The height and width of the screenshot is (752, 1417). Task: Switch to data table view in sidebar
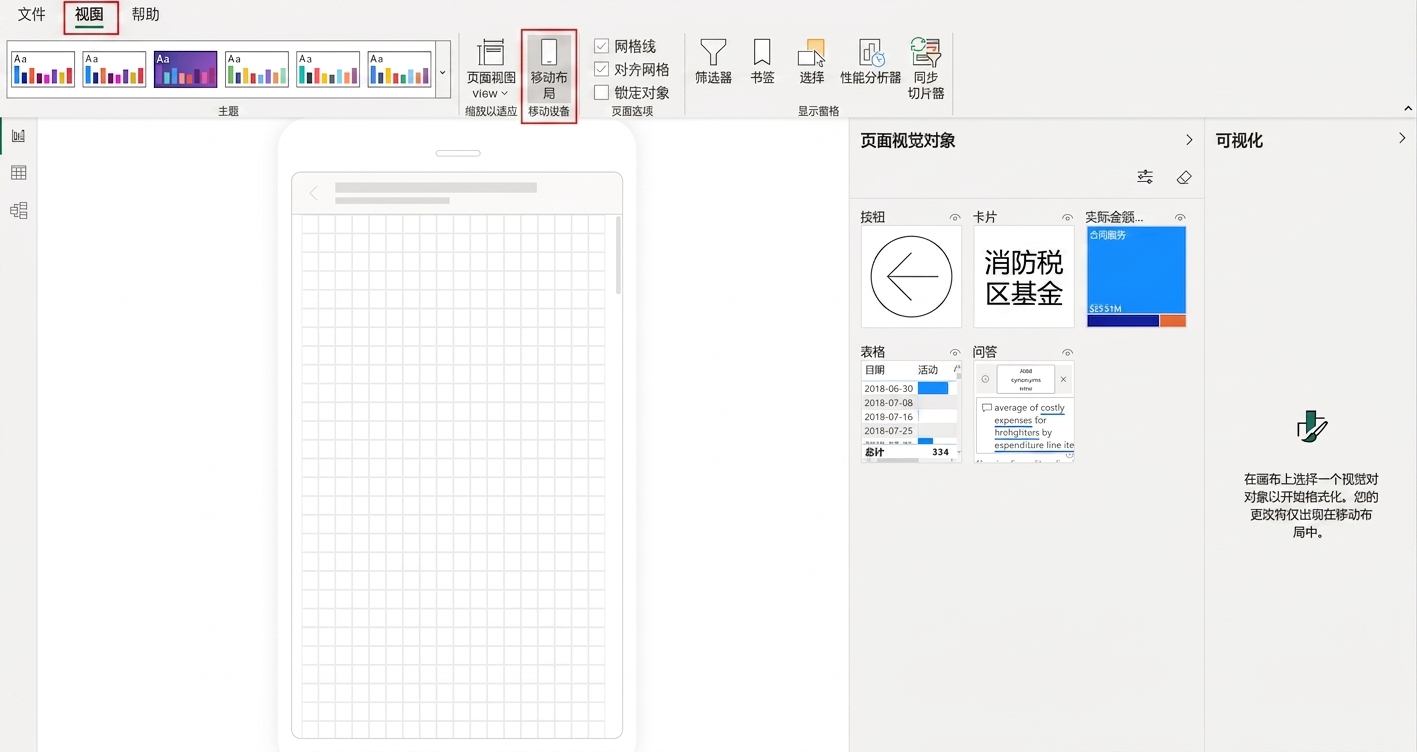click(18, 173)
